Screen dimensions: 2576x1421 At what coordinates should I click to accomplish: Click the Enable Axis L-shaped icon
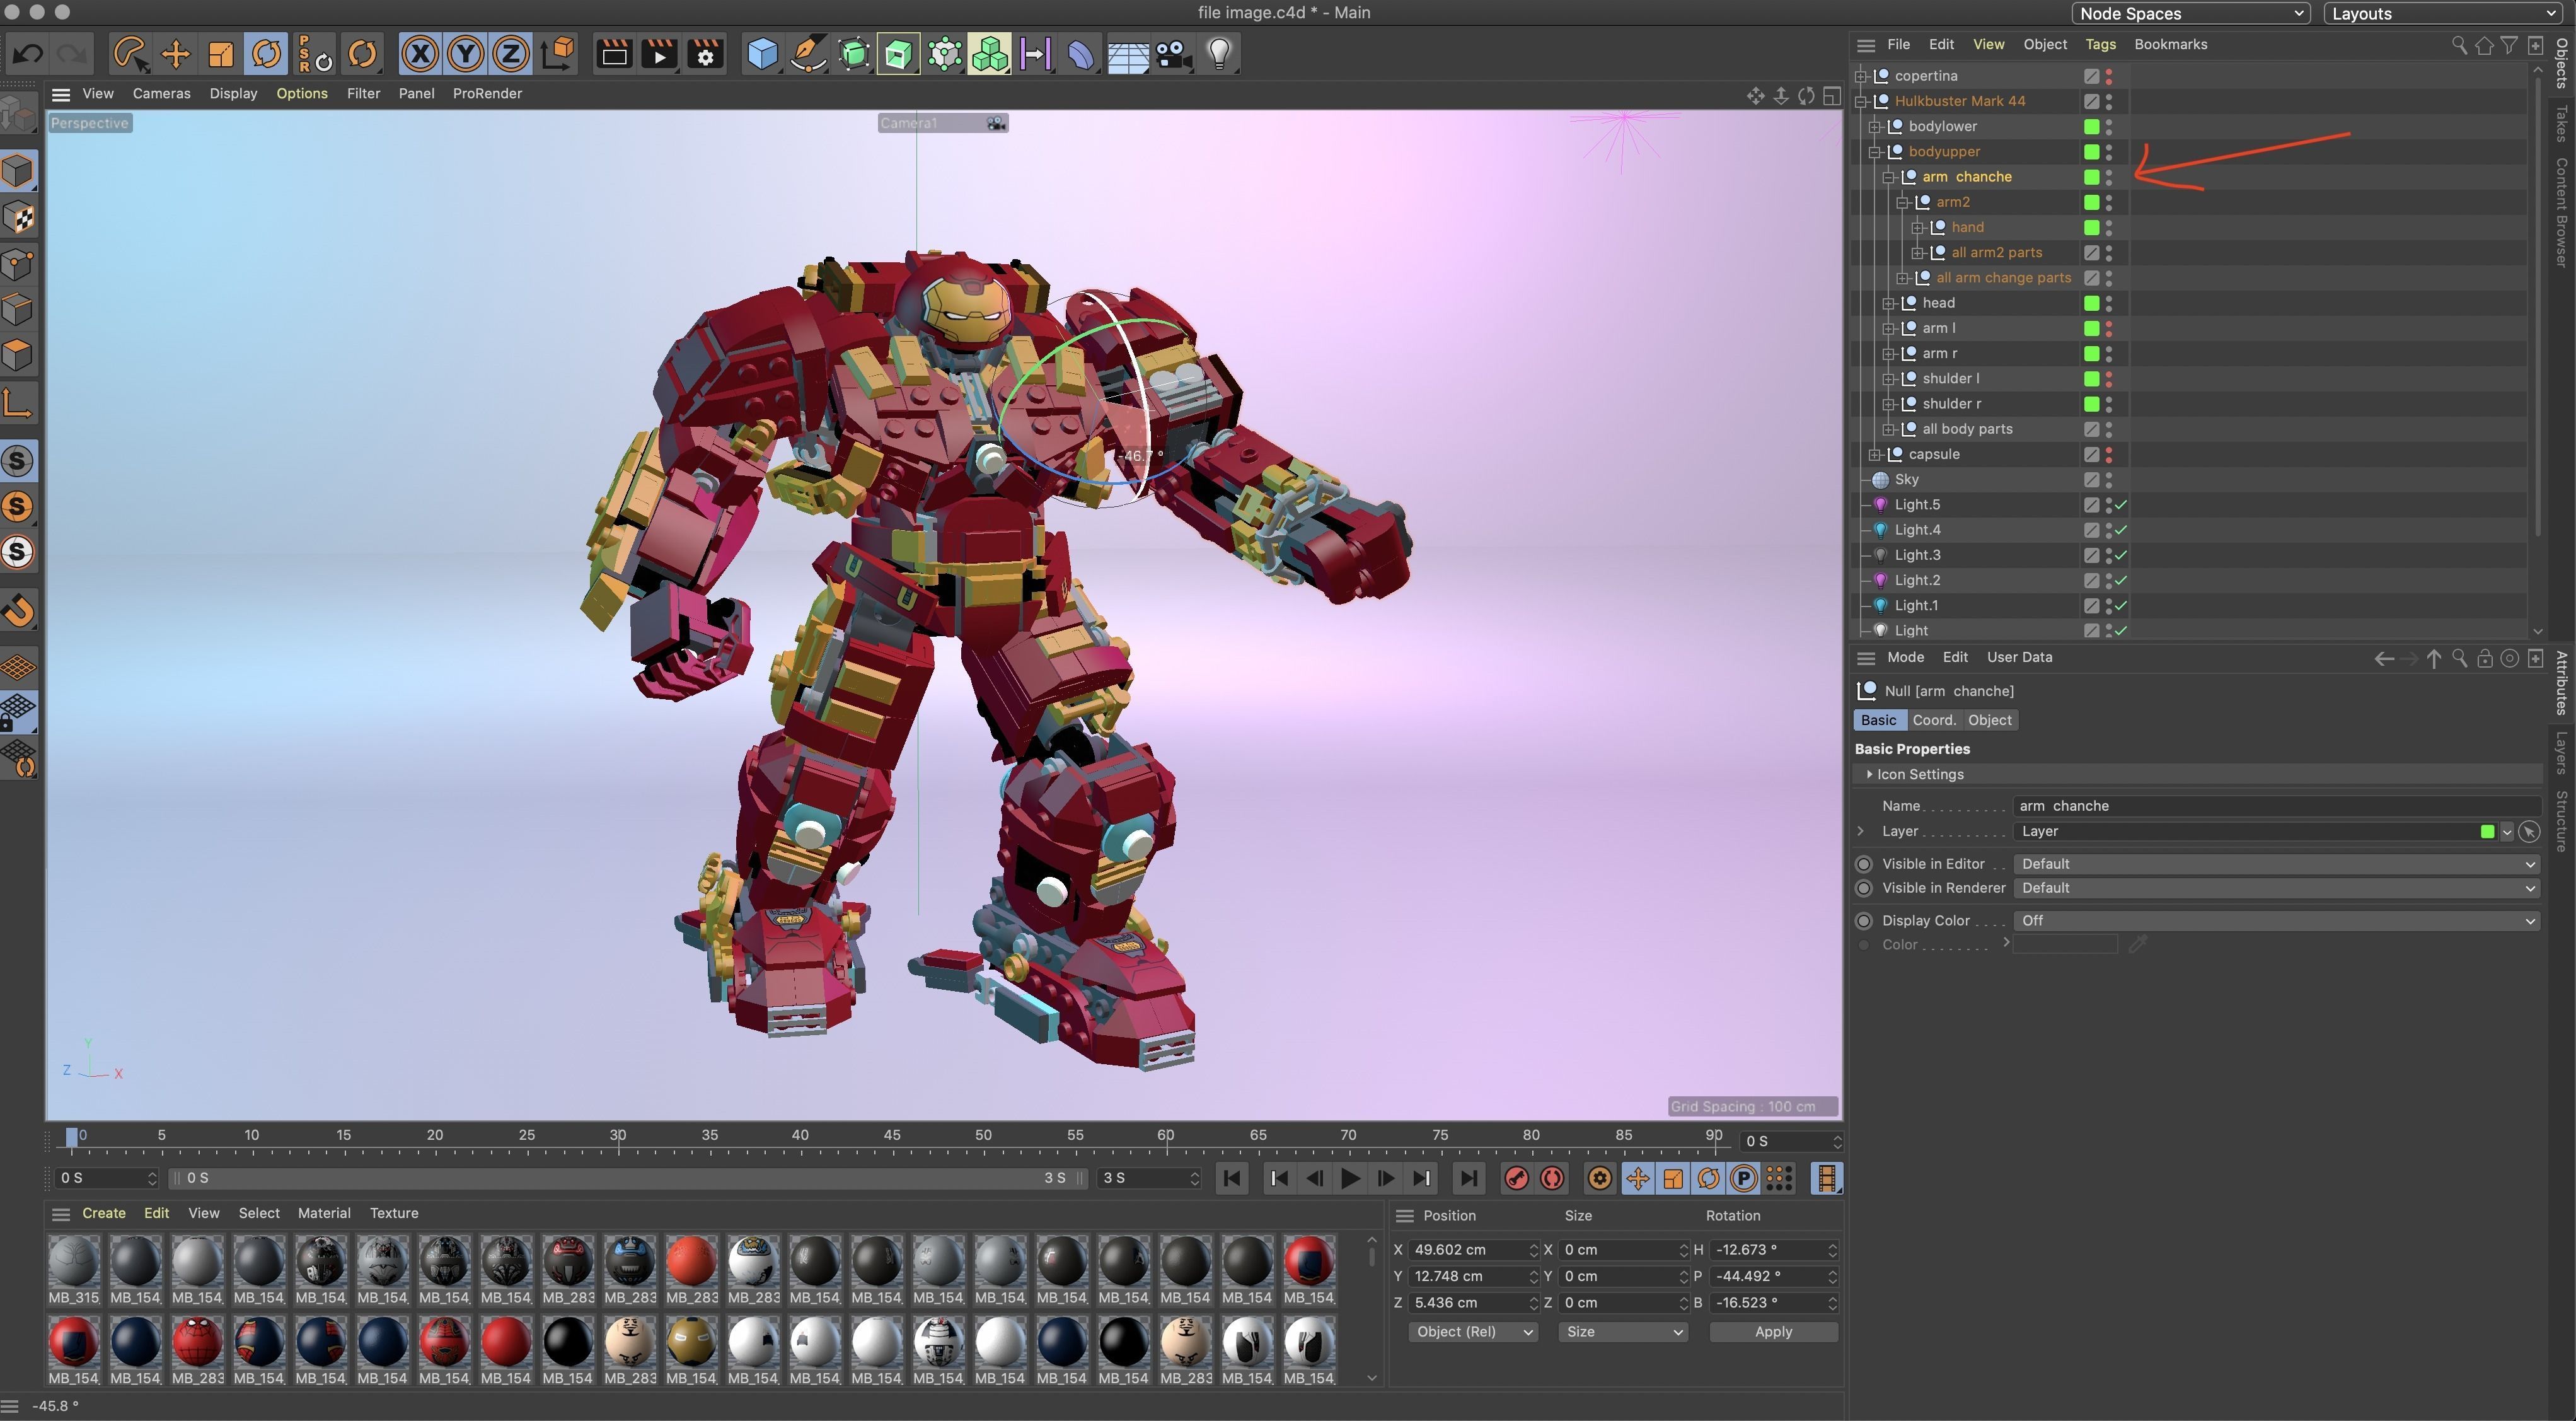(x=18, y=403)
